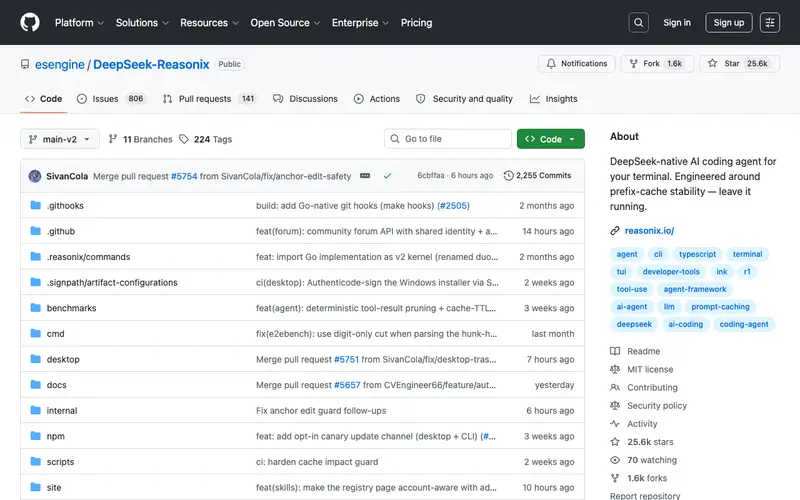
Task: Open the .signpath/artifact-configurations folder
Action: tap(112, 282)
